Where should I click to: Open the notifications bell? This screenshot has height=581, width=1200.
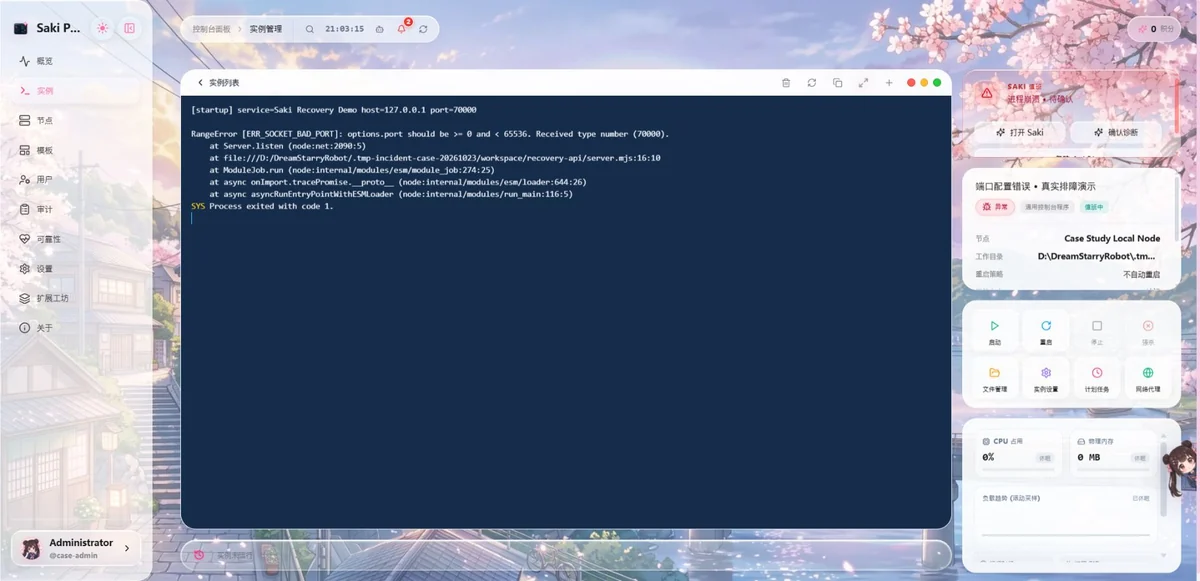[x=402, y=29]
